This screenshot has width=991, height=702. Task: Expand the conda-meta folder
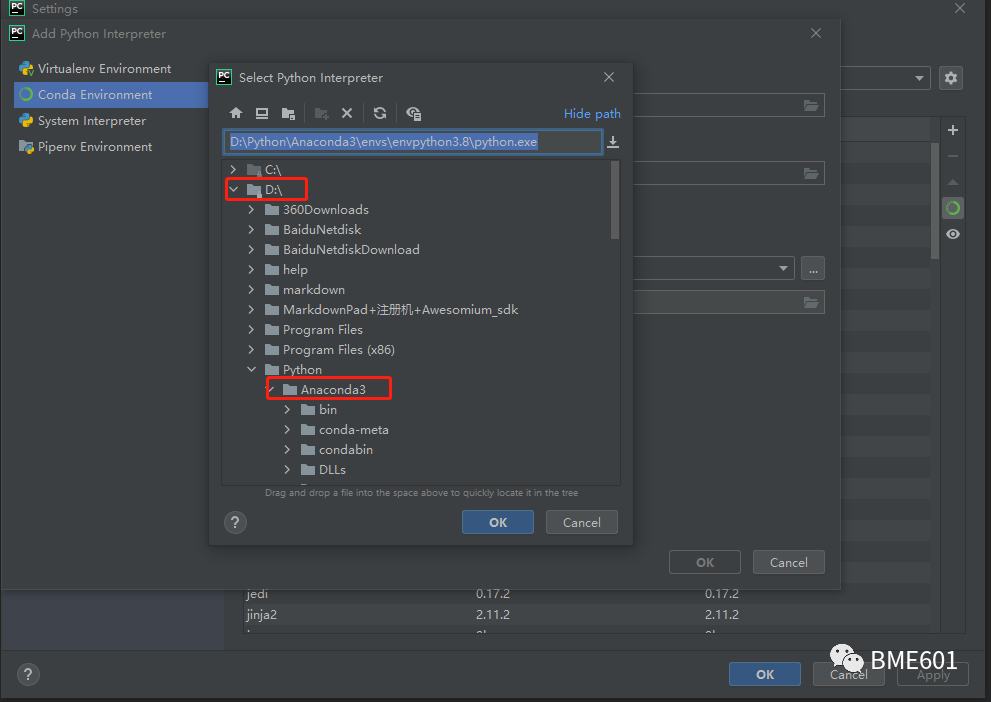(x=287, y=430)
